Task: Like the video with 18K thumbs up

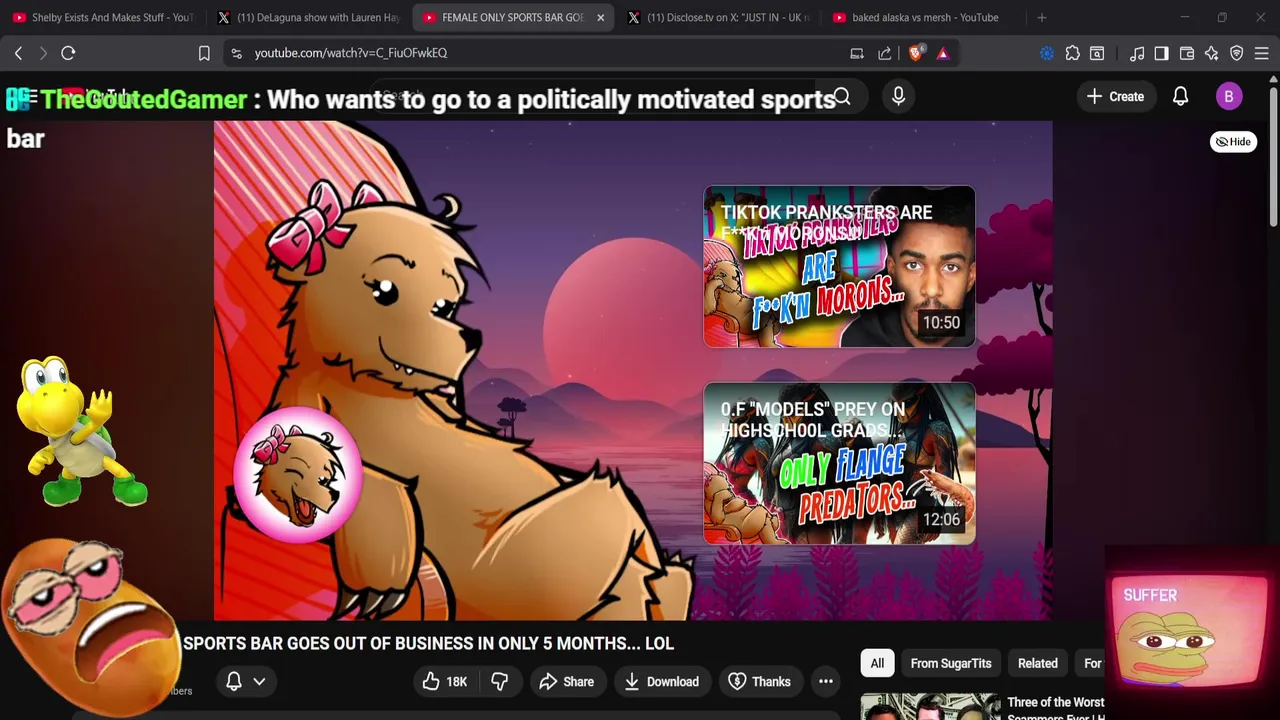Action: (445, 681)
